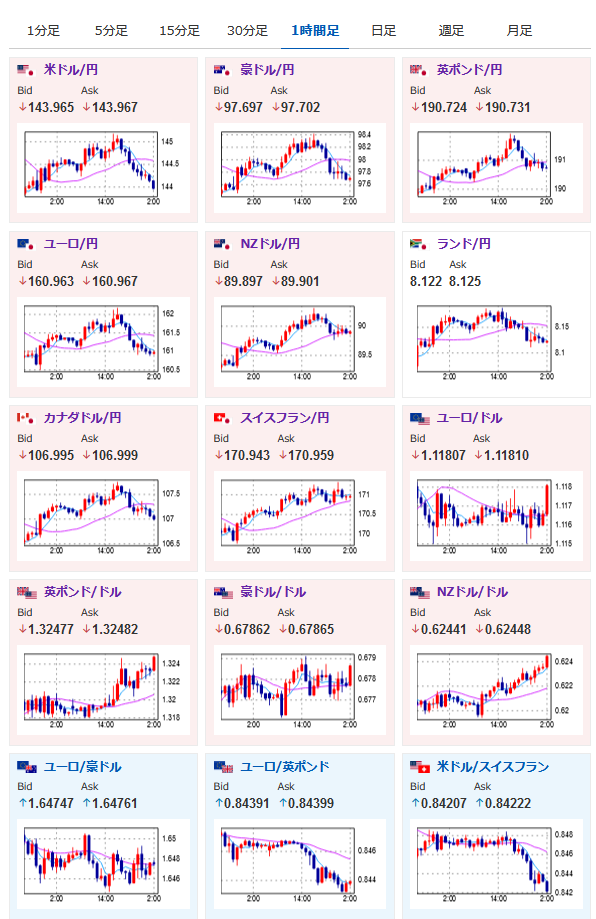
Task: Switch to the 月足 tab
Action: click(x=520, y=30)
